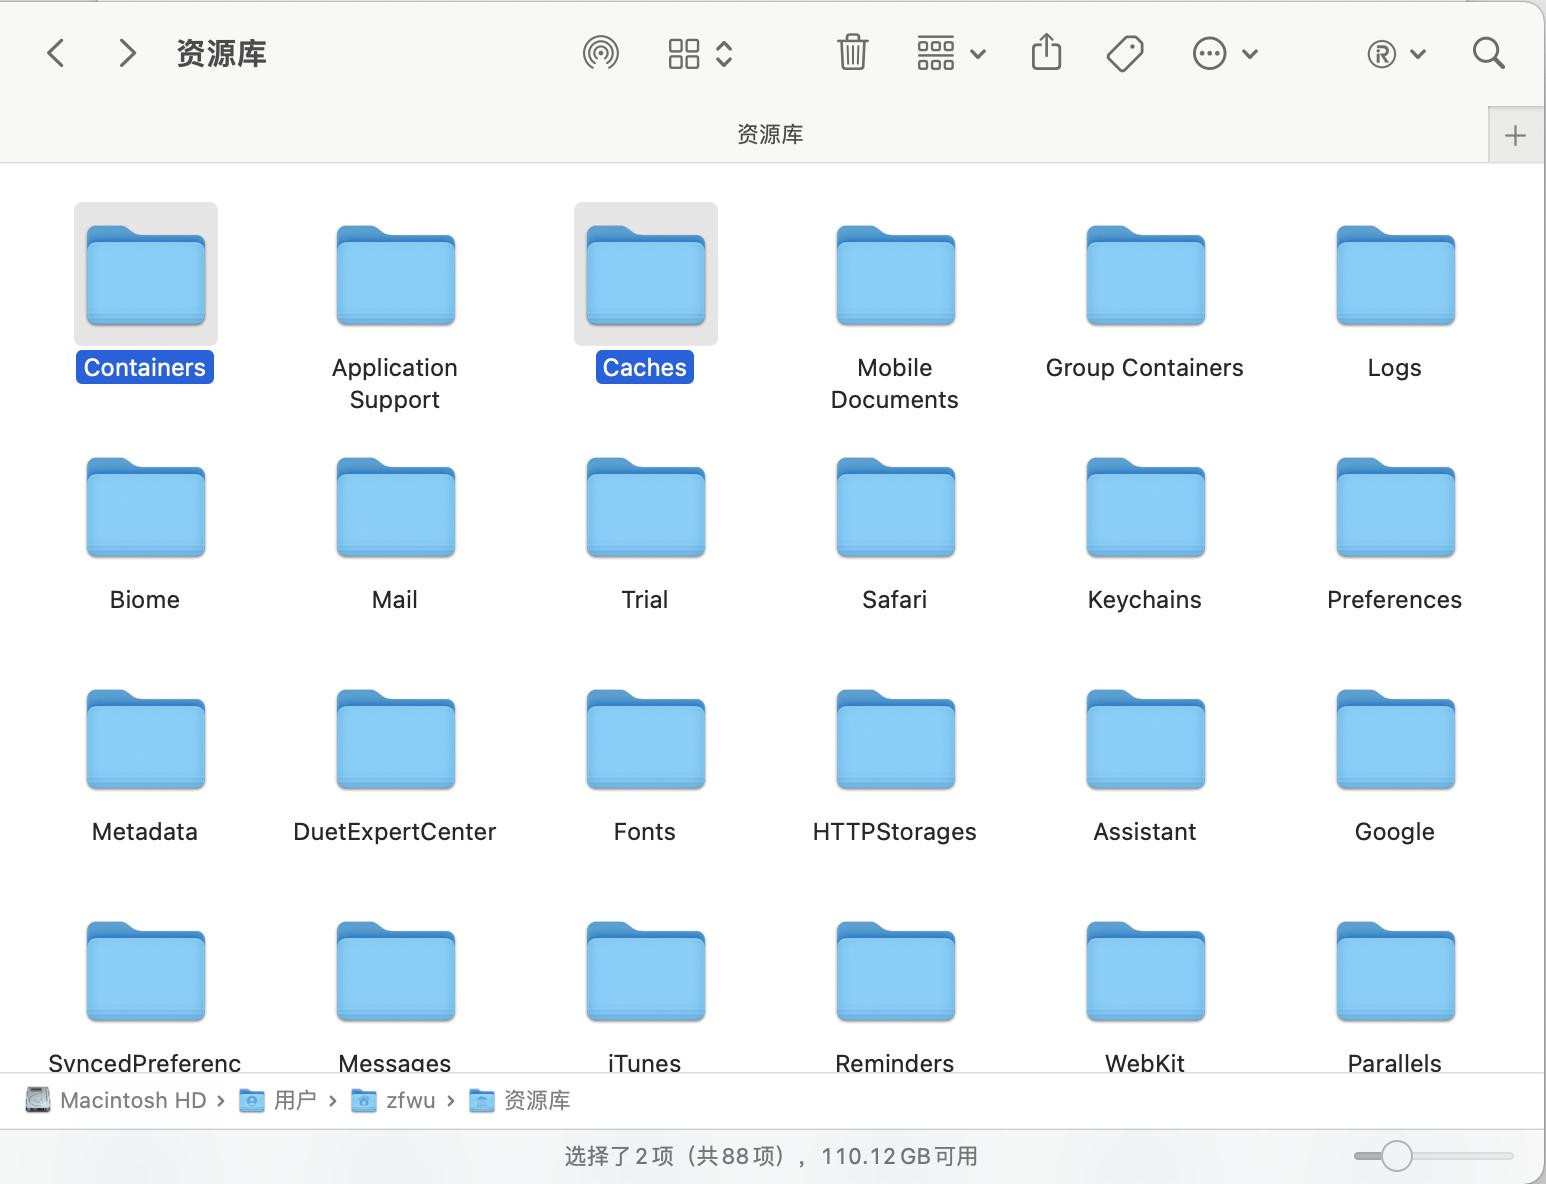Select the Mobile Documents folder thumbnail
The height and width of the screenshot is (1184, 1546).
894,277
